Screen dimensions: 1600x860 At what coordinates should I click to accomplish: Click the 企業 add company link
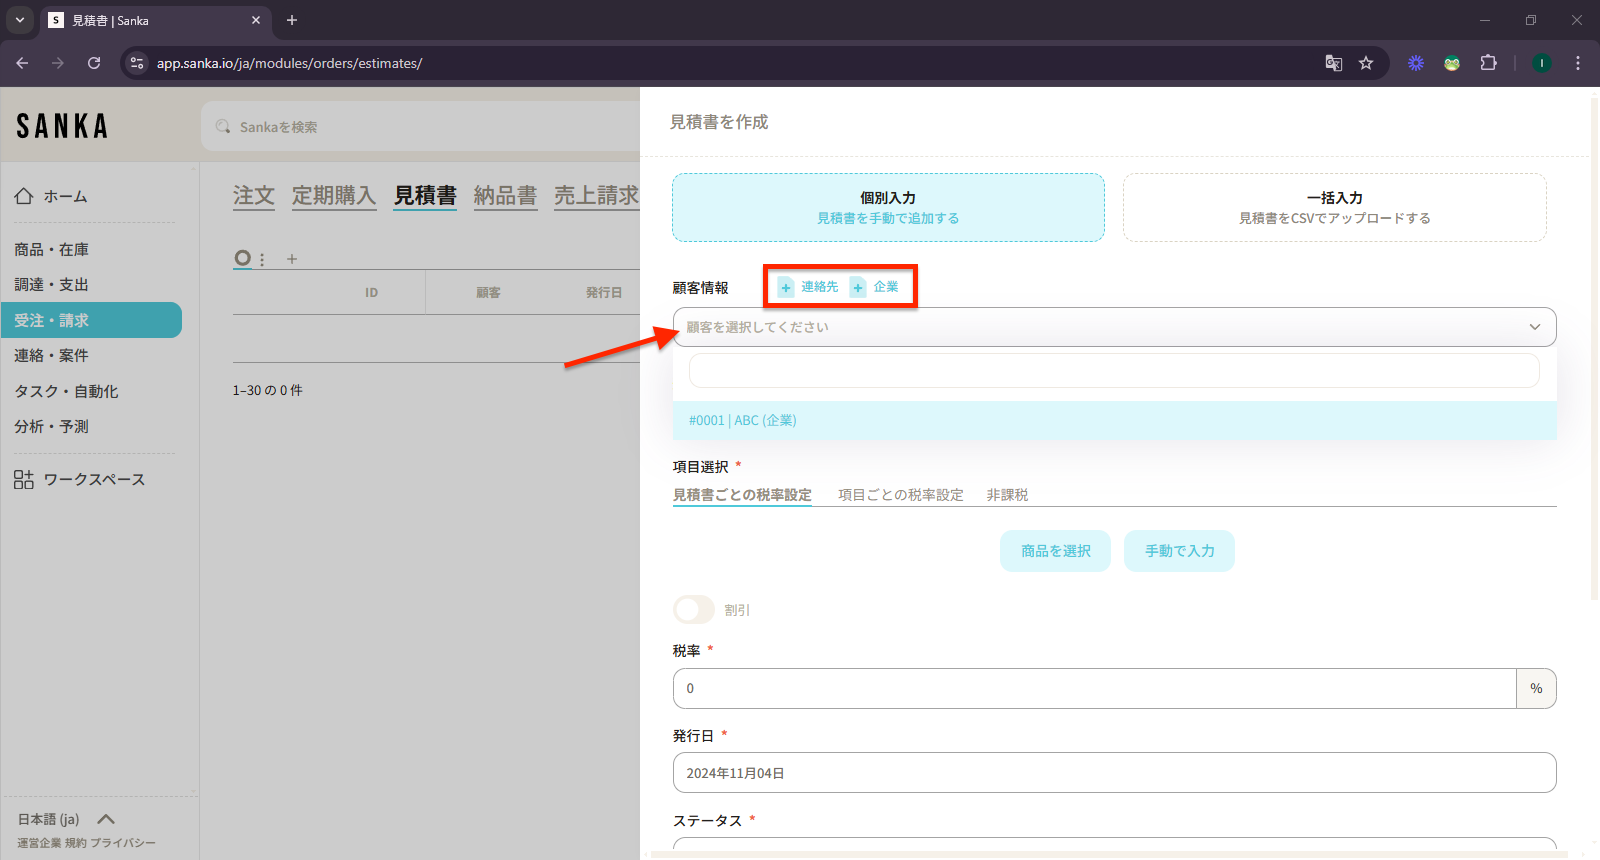(x=886, y=287)
